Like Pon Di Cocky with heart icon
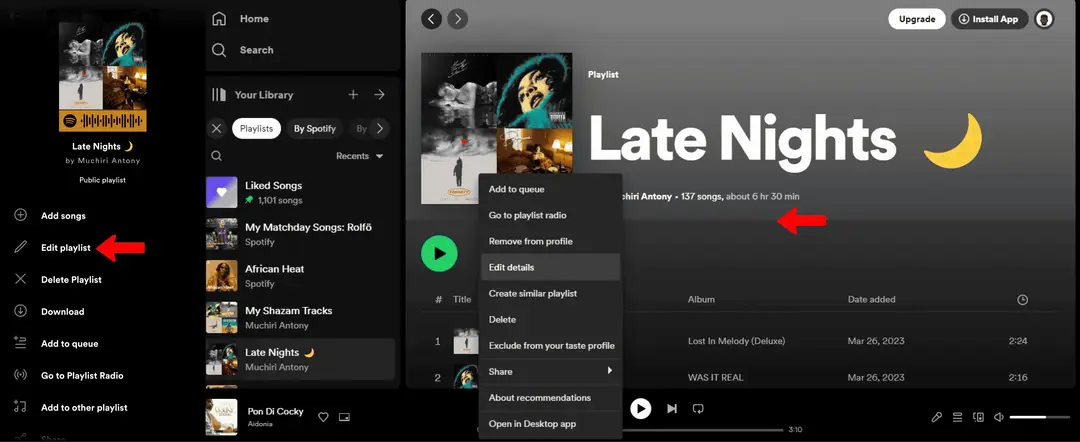The image size is (1080, 442). [323, 417]
